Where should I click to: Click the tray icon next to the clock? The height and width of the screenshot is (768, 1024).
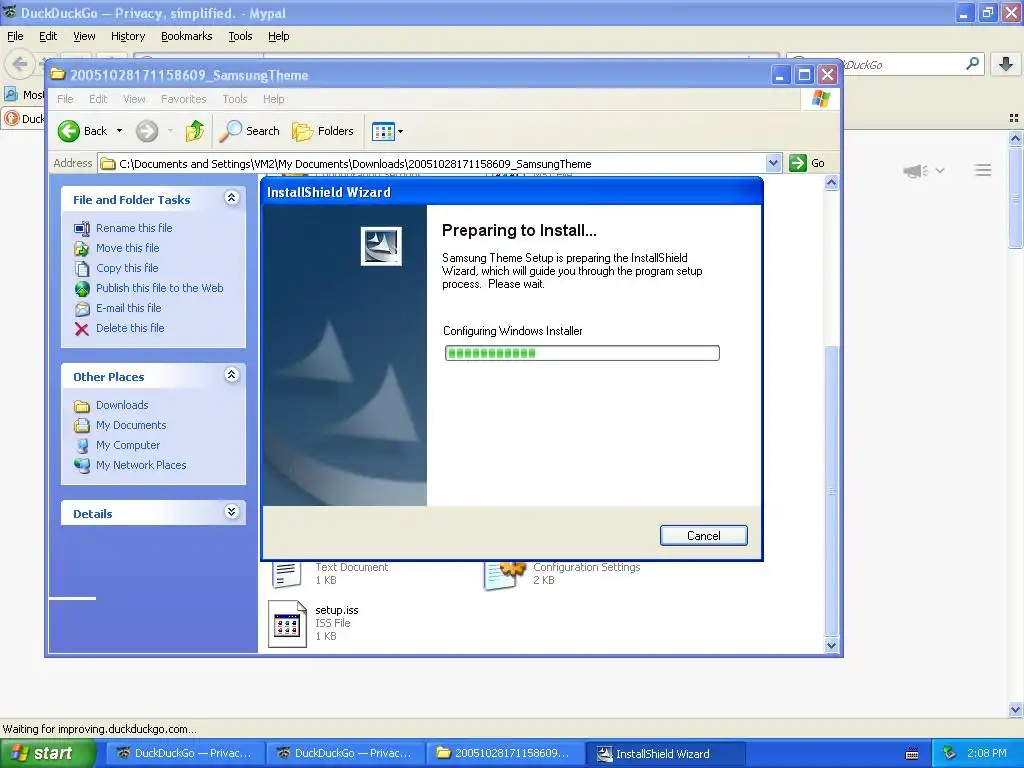click(x=949, y=754)
